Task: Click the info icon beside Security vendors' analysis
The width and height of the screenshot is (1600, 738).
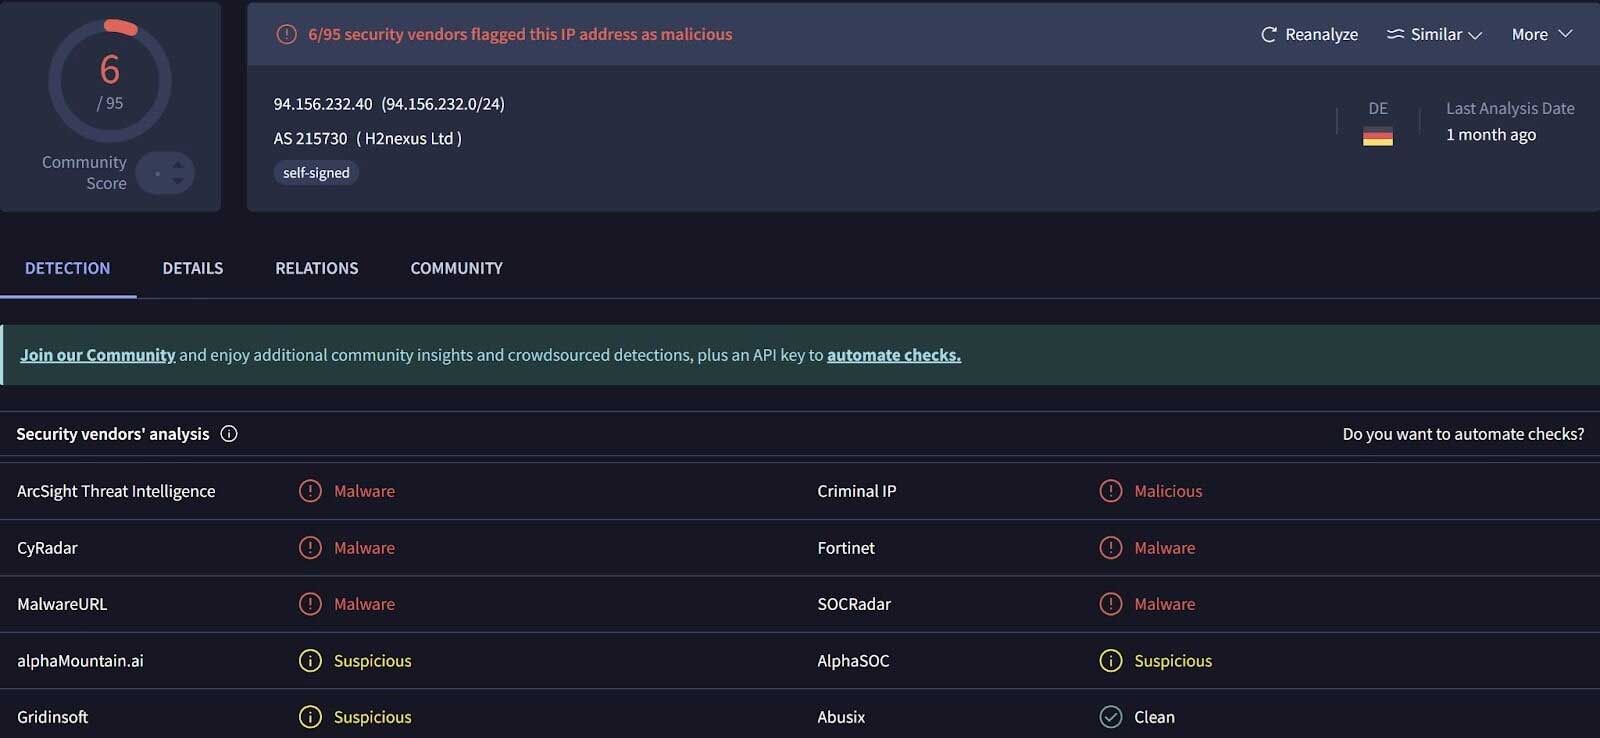Action: point(228,434)
